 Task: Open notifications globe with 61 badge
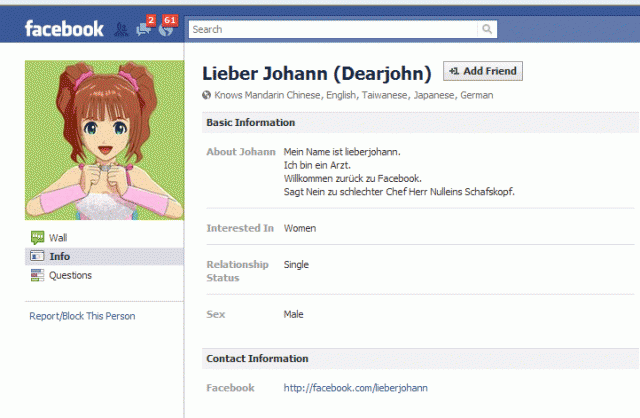coord(166,30)
